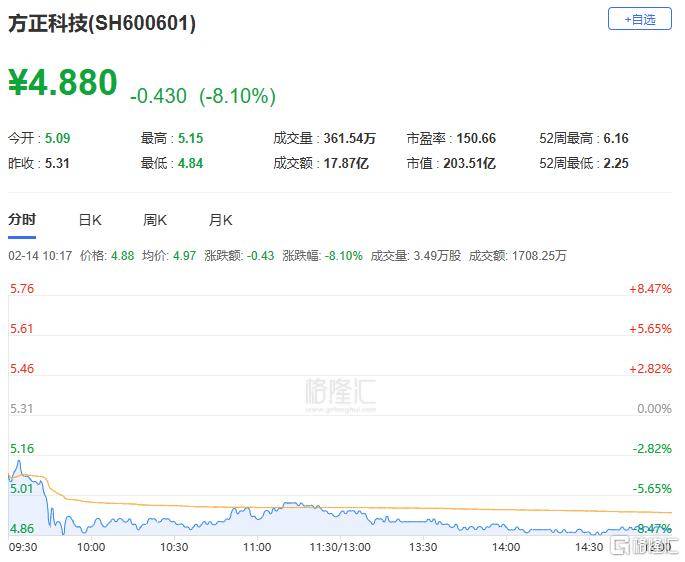Switch to the 日K daily chart tab
Image resolution: width=685 pixels, height=562 pixels.
[x=90, y=220]
